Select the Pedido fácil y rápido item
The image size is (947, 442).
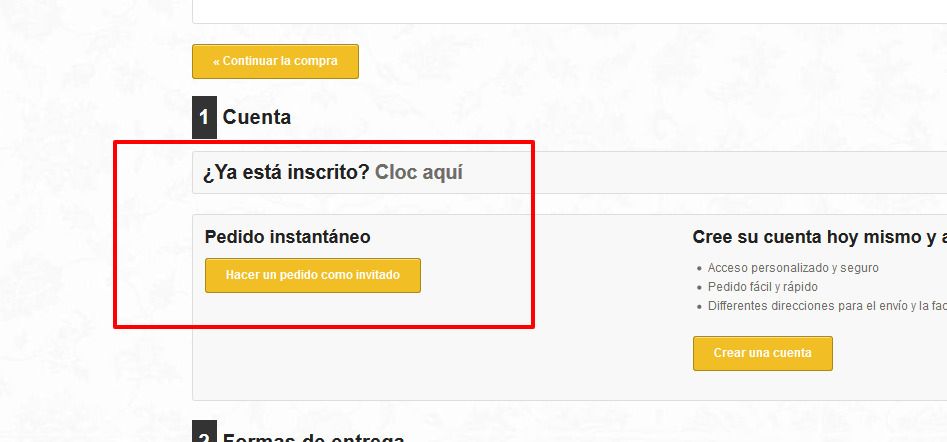(763, 287)
